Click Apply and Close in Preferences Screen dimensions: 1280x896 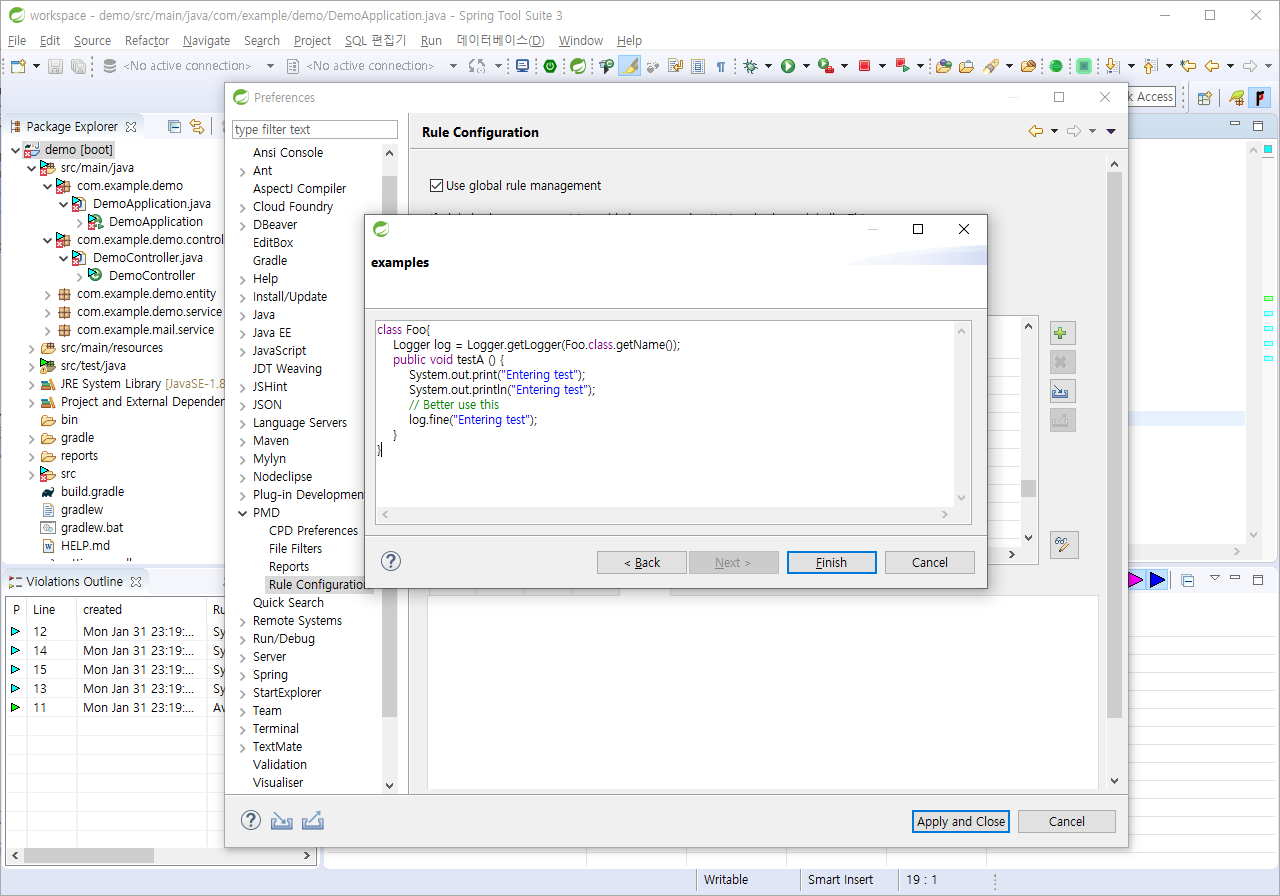(x=962, y=821)
